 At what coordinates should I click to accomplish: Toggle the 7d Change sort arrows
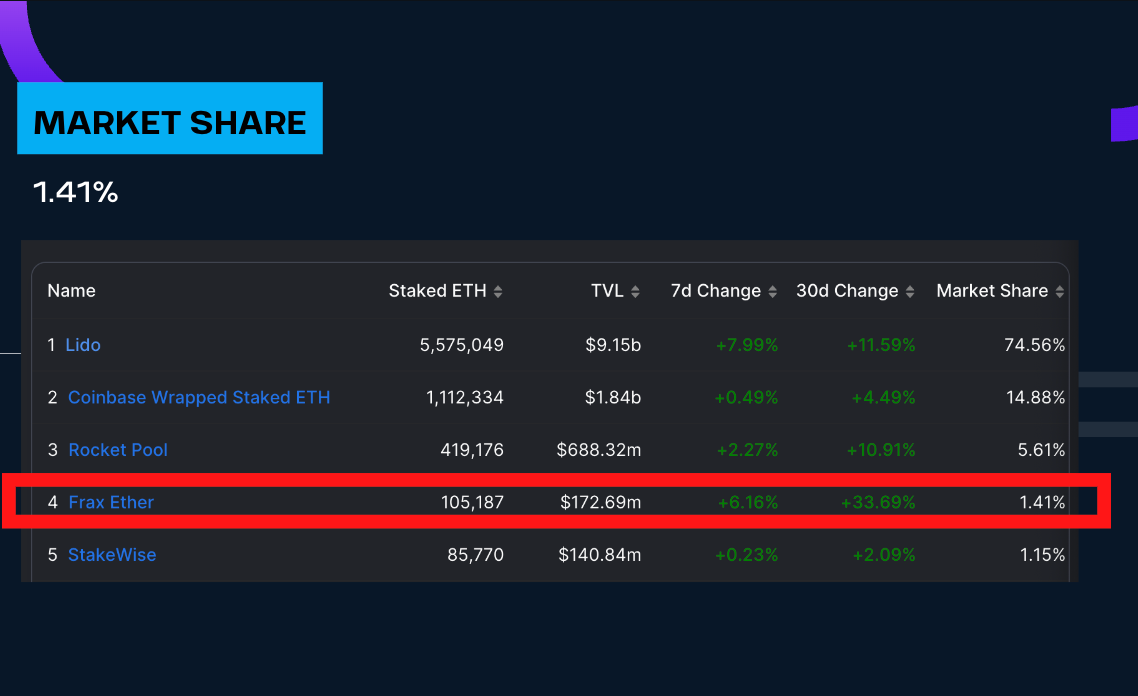772,292
